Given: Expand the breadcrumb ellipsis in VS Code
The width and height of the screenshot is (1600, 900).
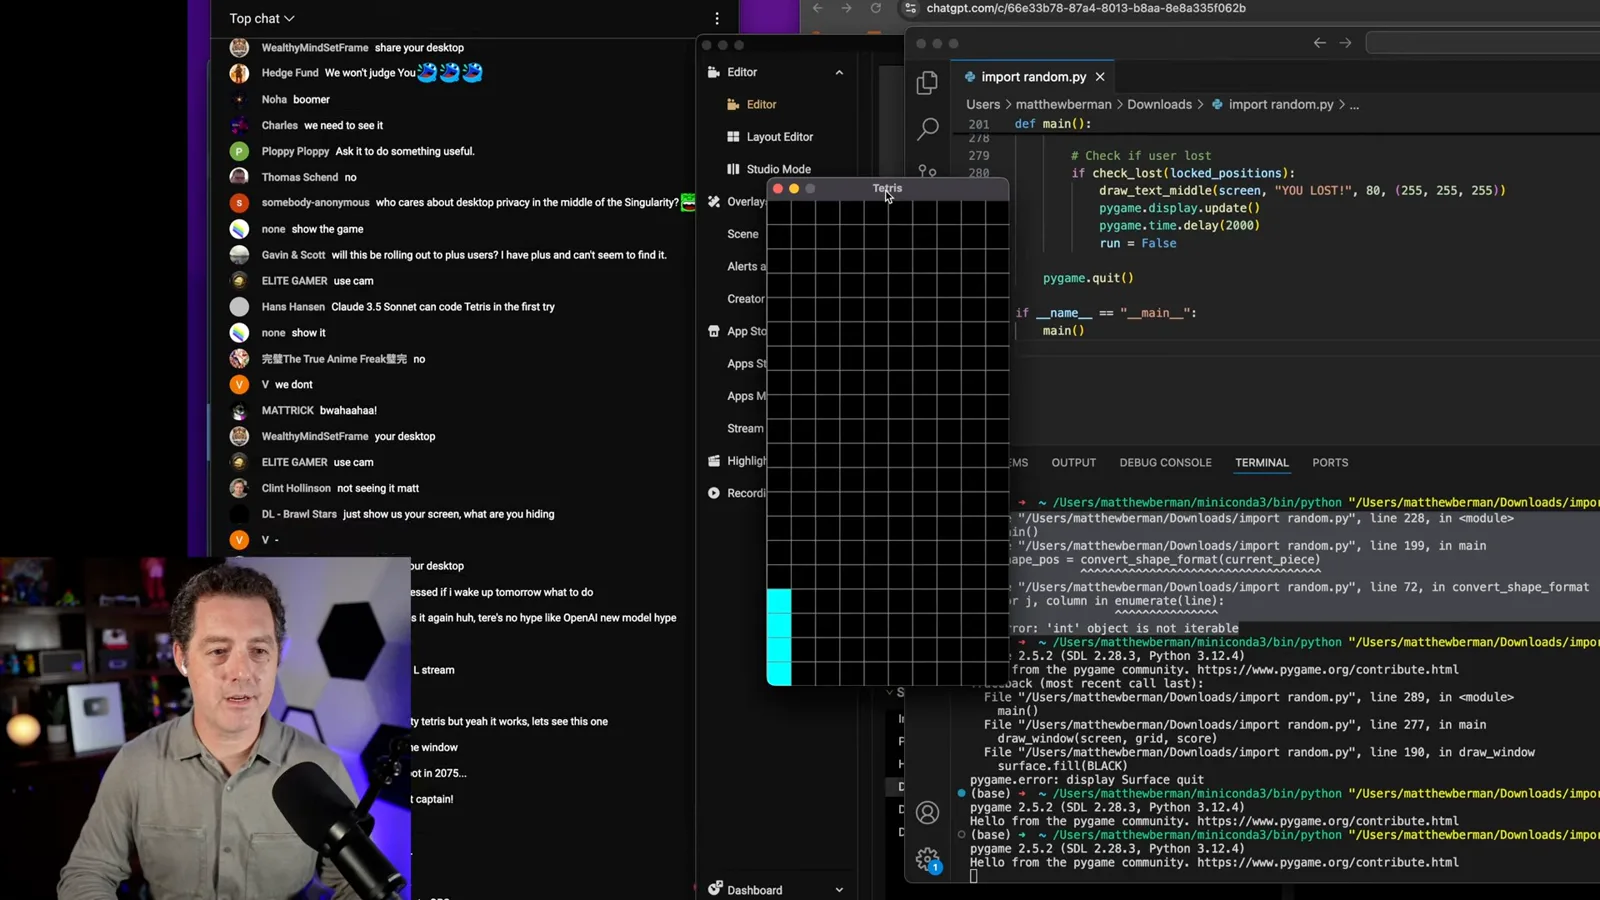Looking at the screenshot, I should (x=1354, y=105).
